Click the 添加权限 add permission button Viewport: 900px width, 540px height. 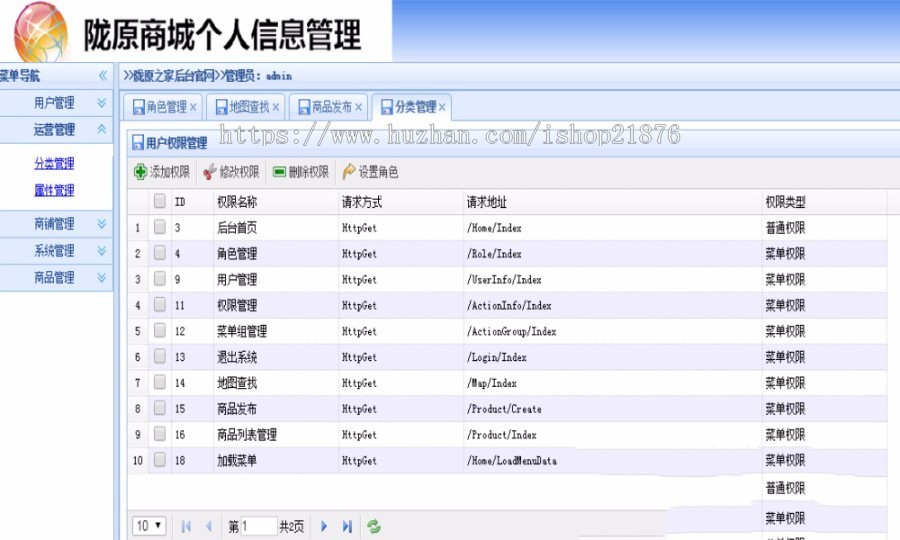coord(162,172)
